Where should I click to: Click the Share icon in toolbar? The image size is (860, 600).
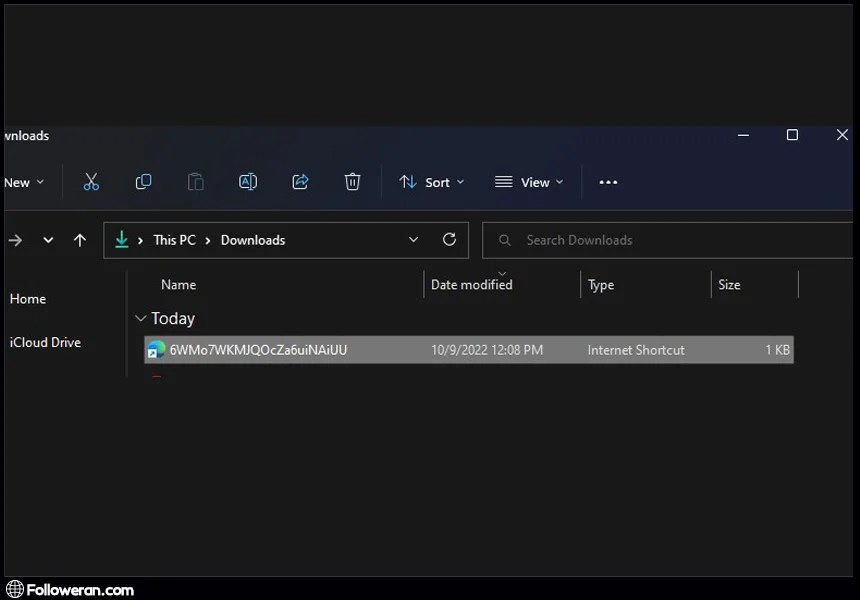(x=300, y=182)
